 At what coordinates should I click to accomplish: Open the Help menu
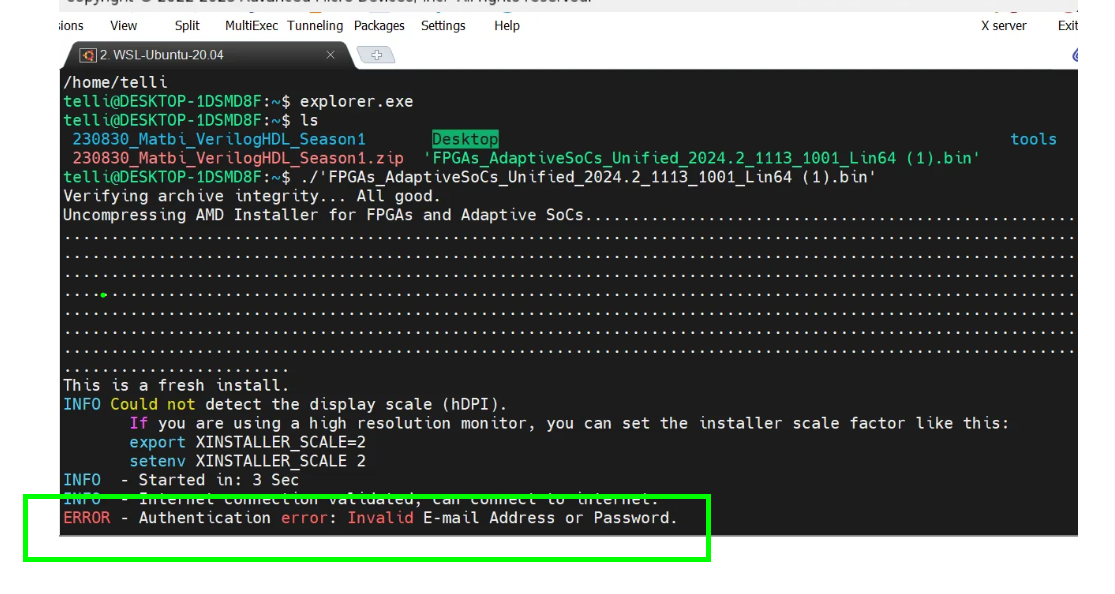507,26
